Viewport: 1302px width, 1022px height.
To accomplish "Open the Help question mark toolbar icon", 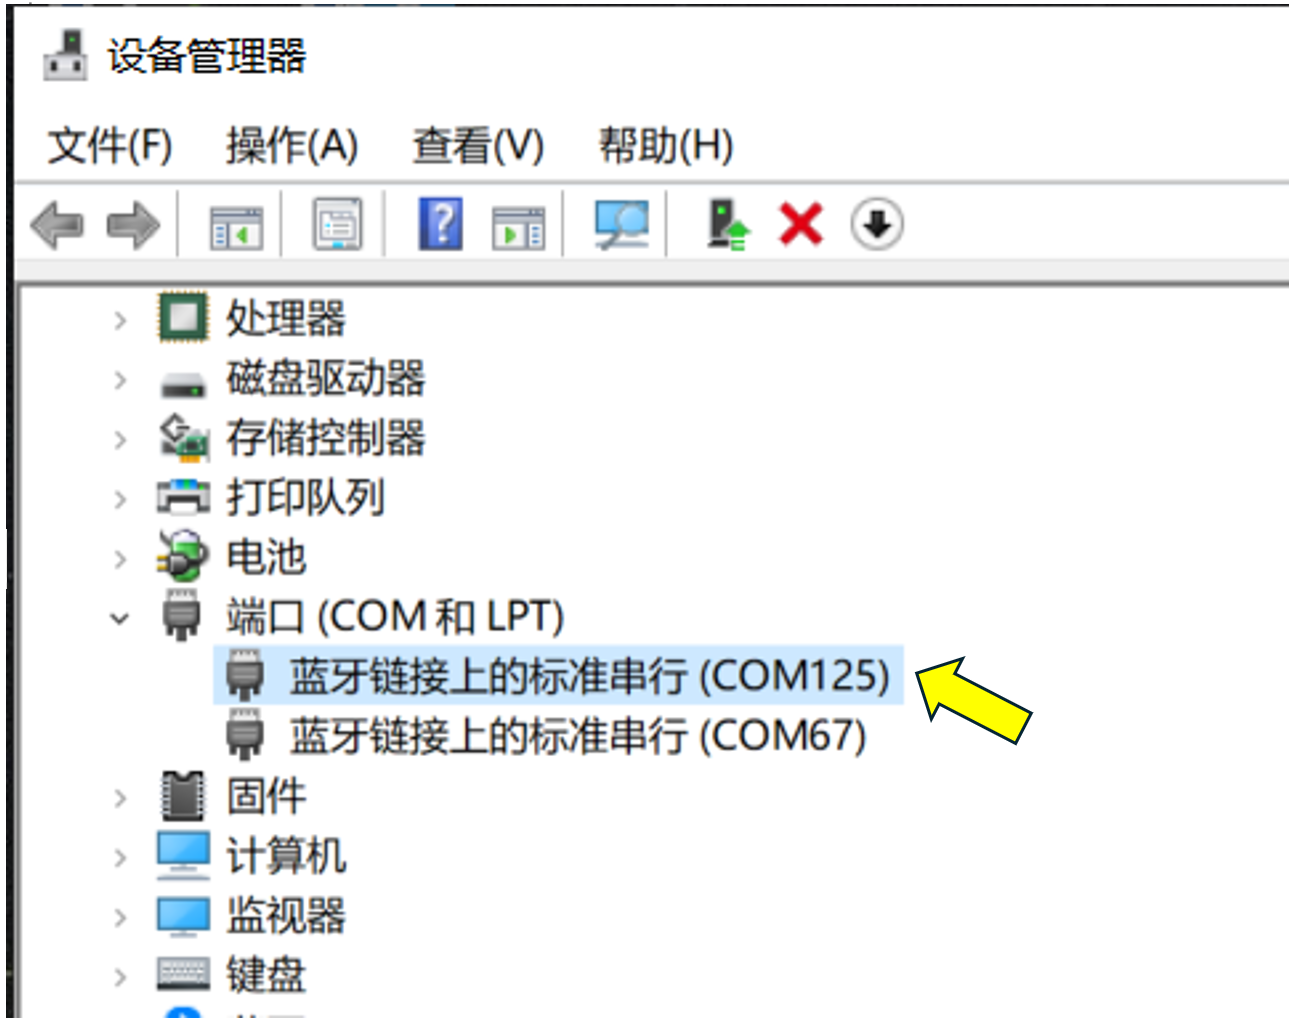I will point(441,224).
